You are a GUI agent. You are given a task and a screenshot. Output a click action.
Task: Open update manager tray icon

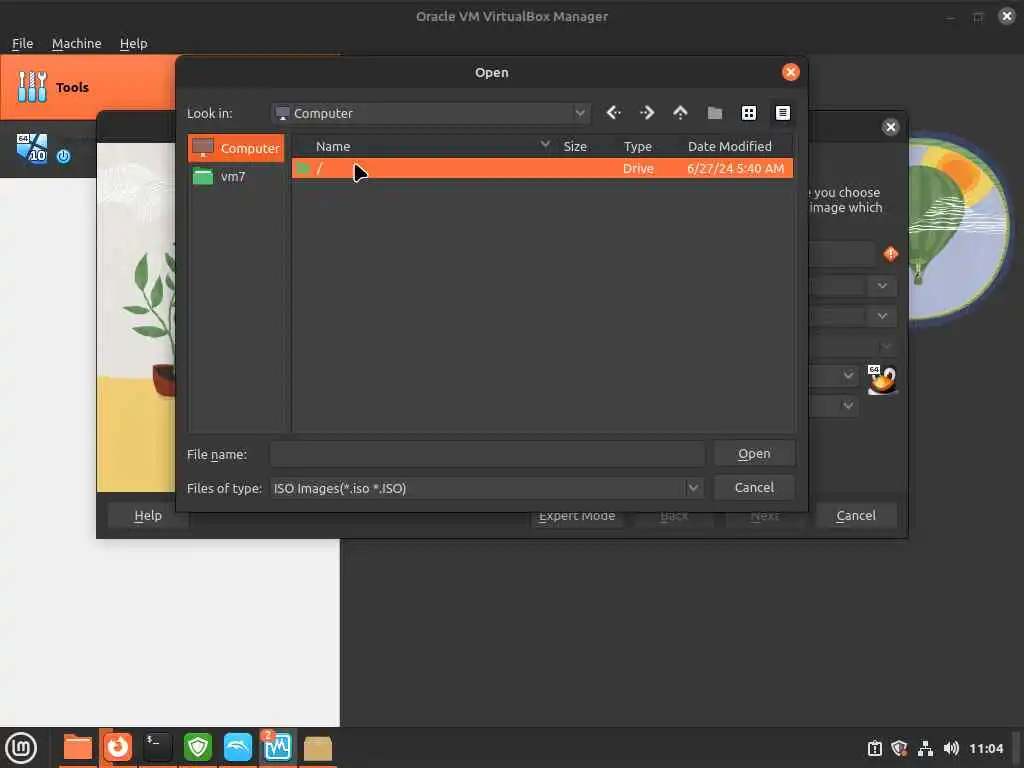click(874, 748)
